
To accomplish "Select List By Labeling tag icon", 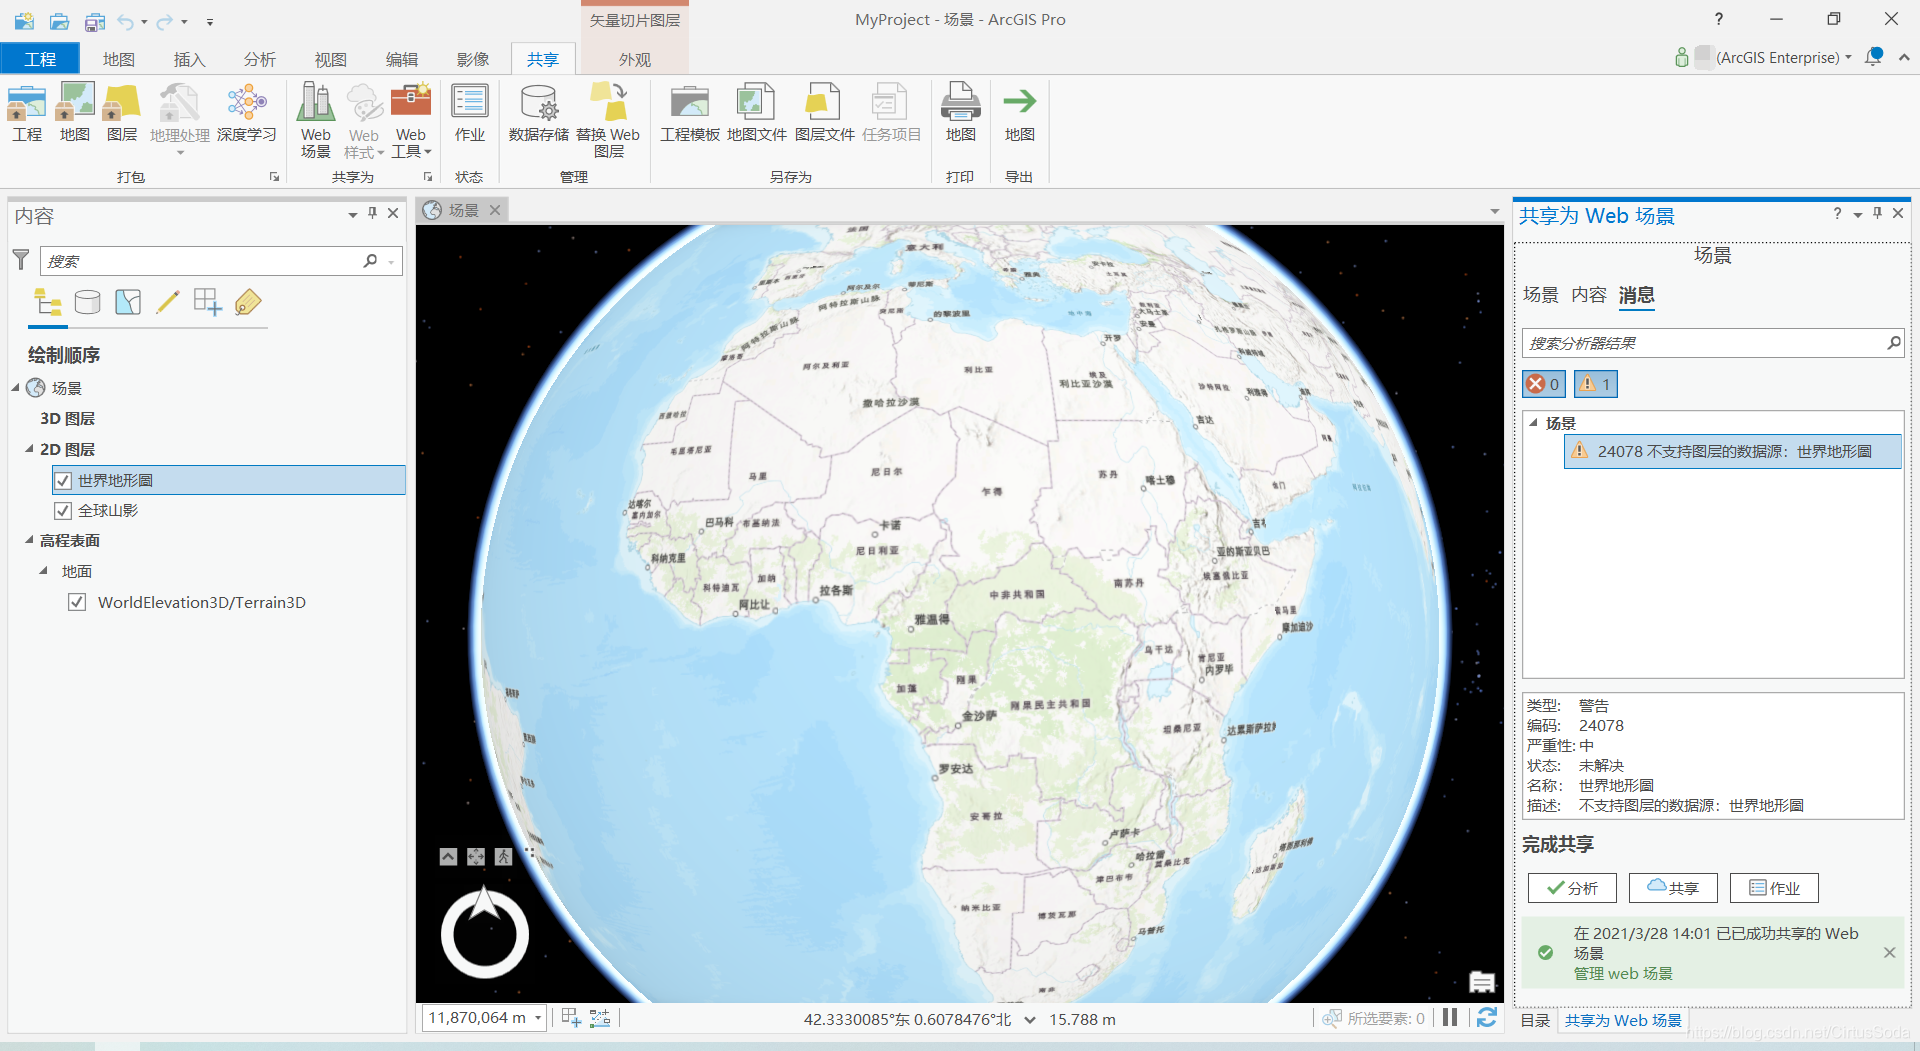I will tap(248, 302).
